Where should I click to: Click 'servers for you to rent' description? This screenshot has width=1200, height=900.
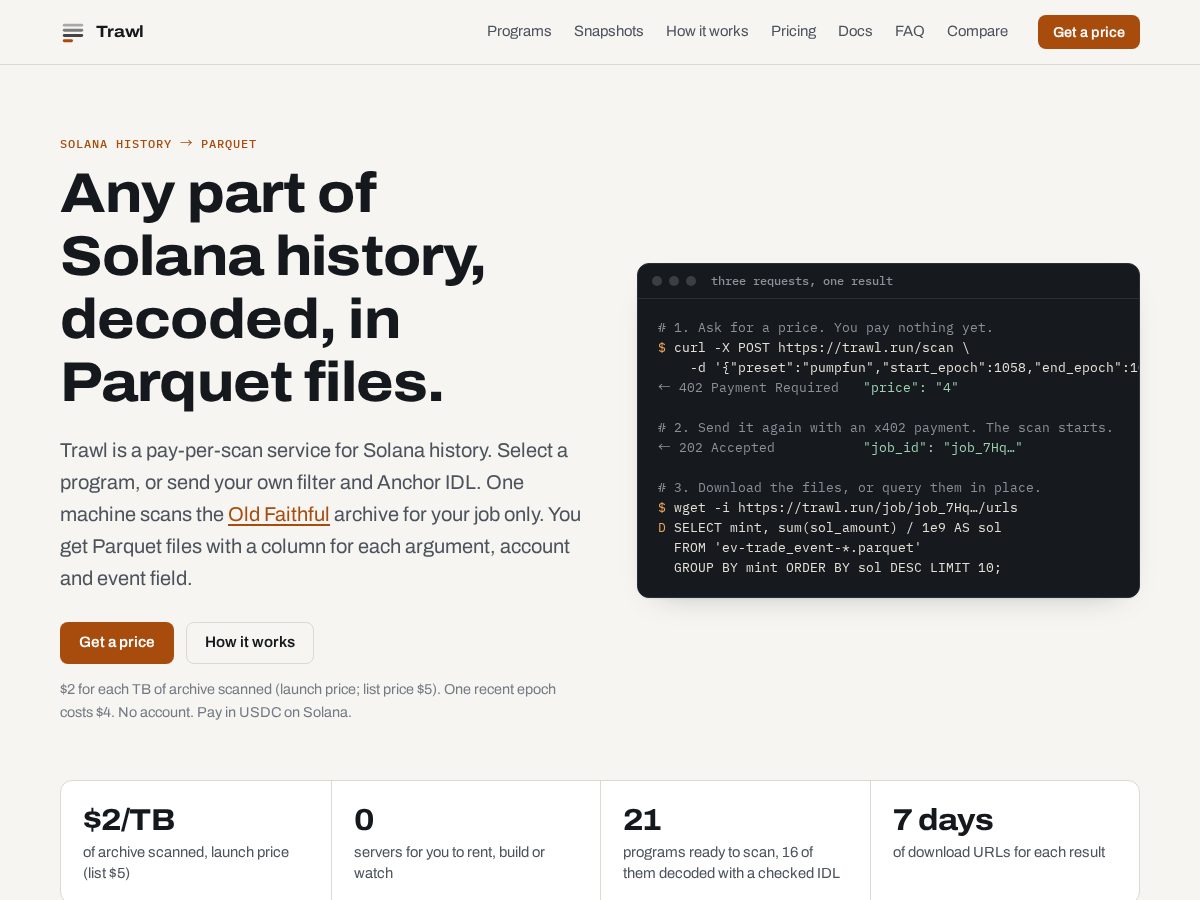point(449,863)
